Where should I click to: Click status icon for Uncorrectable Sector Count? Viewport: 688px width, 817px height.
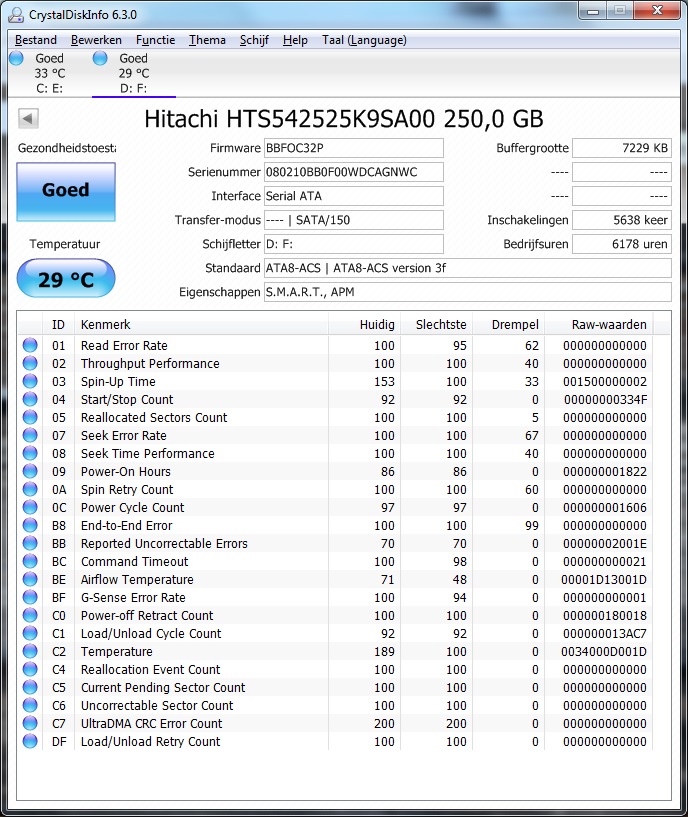pyautogui.click(x=30, y=704)
